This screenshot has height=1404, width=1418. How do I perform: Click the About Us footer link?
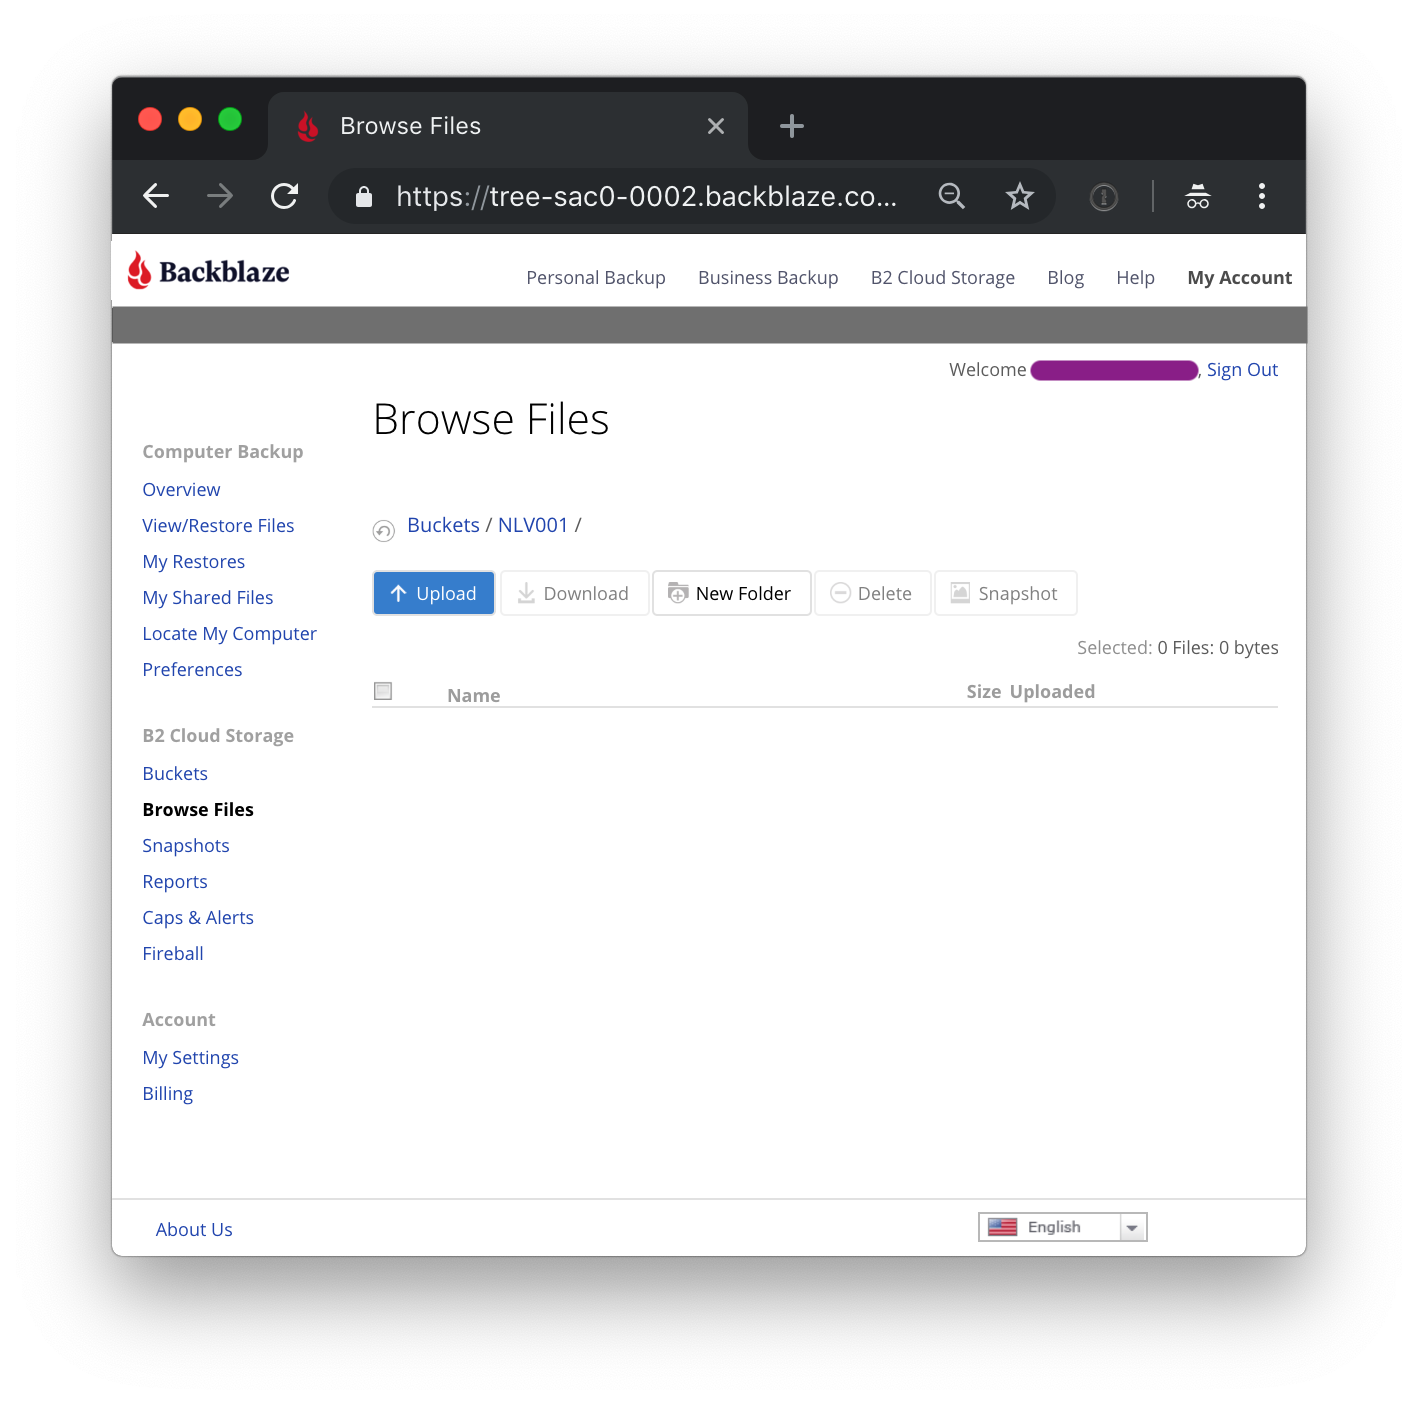pyautogui.click(x=194, y=1230)
